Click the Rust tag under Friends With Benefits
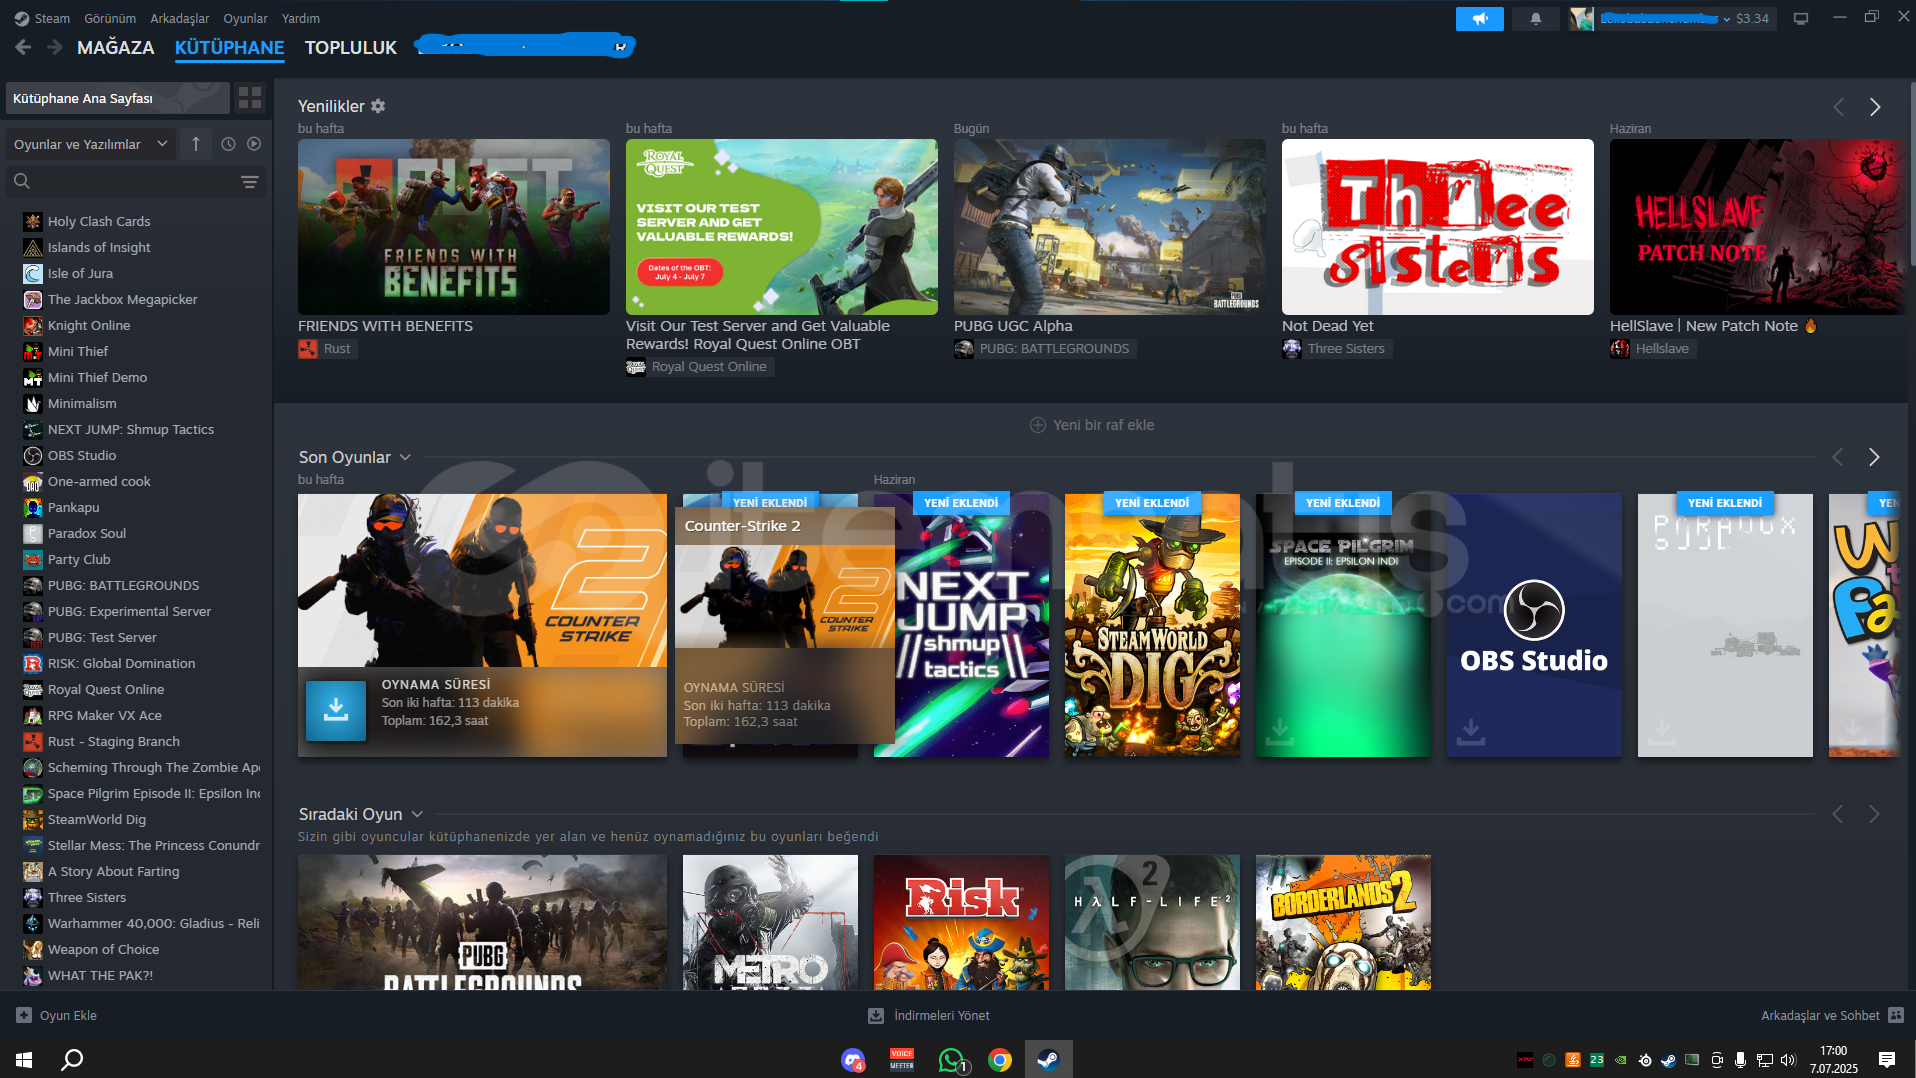Image resolution: width=1916 pixels, height=1078 pixels. coord(326,349)
